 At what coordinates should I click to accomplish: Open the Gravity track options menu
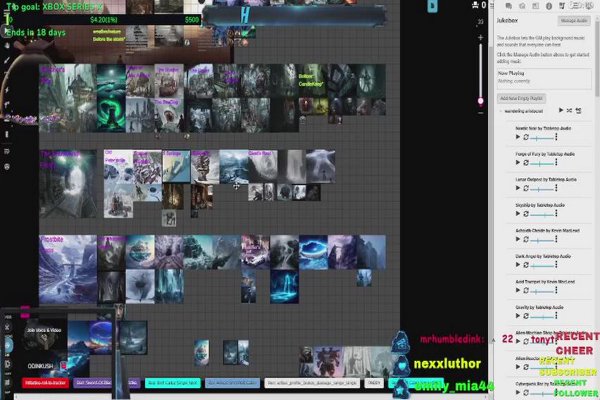tap(556, 316)
